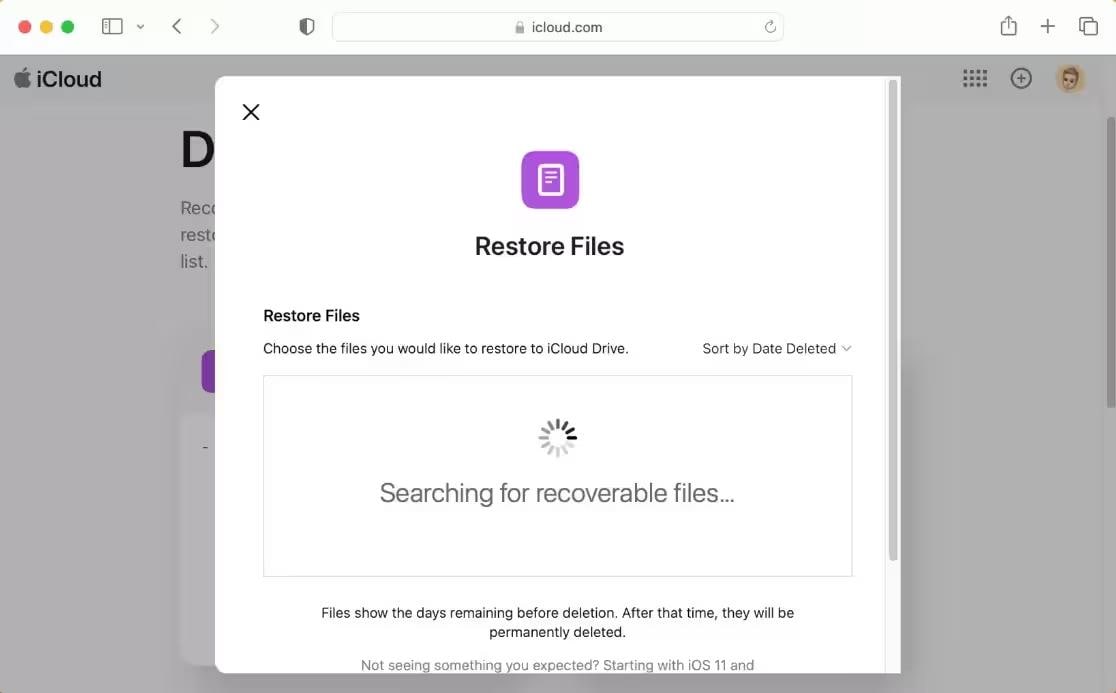Go back to the previous page
1116x693 pixels.
pyautogui.click(x=177, y=27)
